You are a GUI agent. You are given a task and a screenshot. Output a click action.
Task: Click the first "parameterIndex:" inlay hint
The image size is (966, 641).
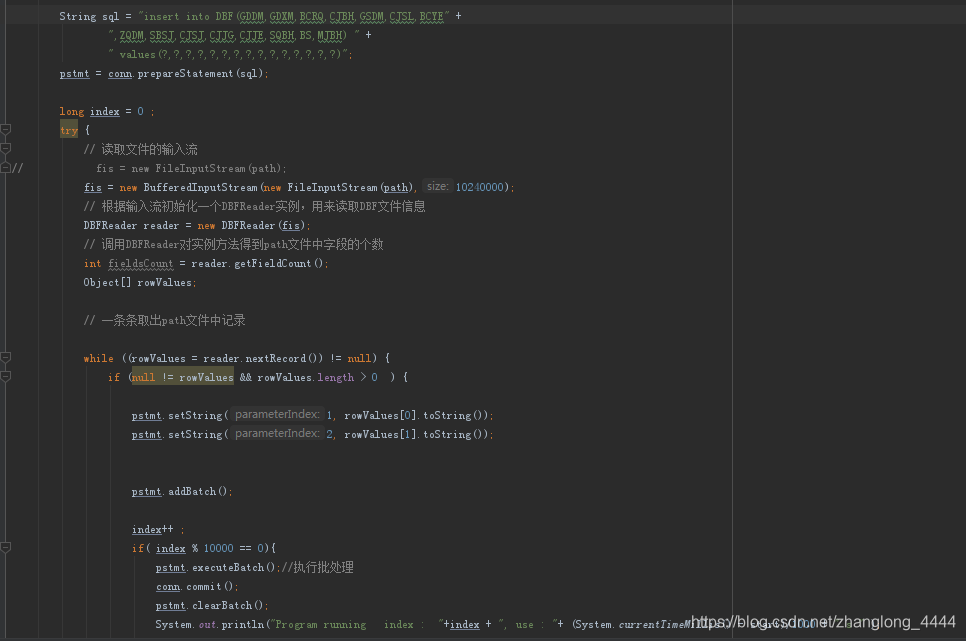(x=276, y=414)
